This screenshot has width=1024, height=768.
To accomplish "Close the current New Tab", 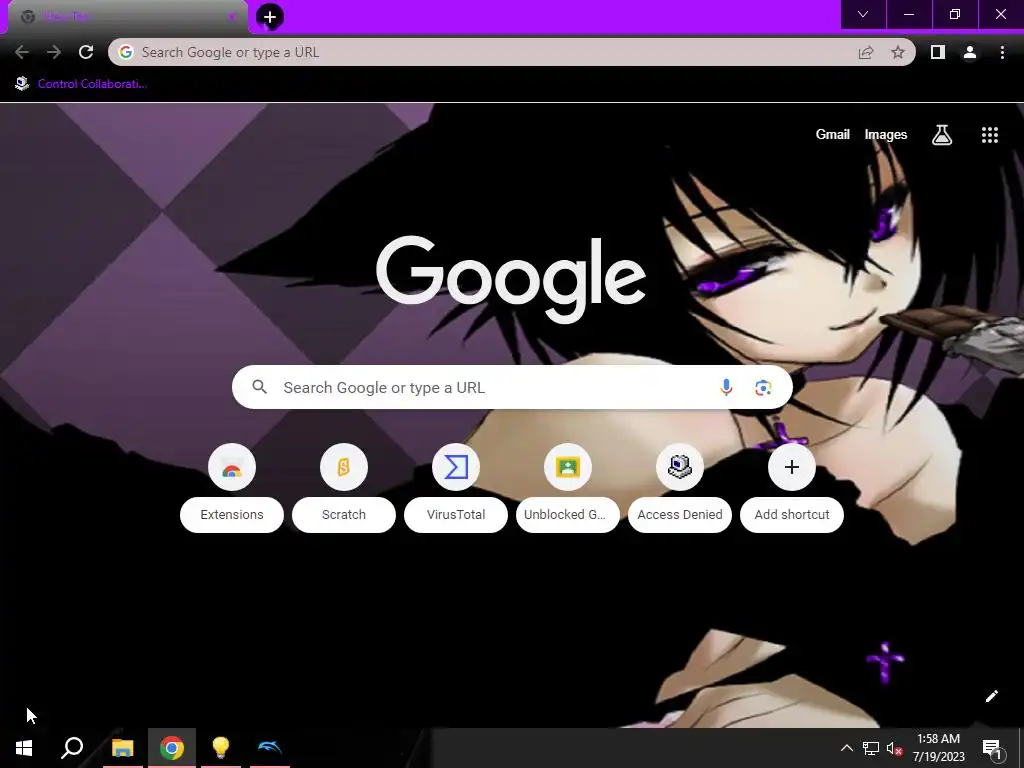I will coord(232,17).
